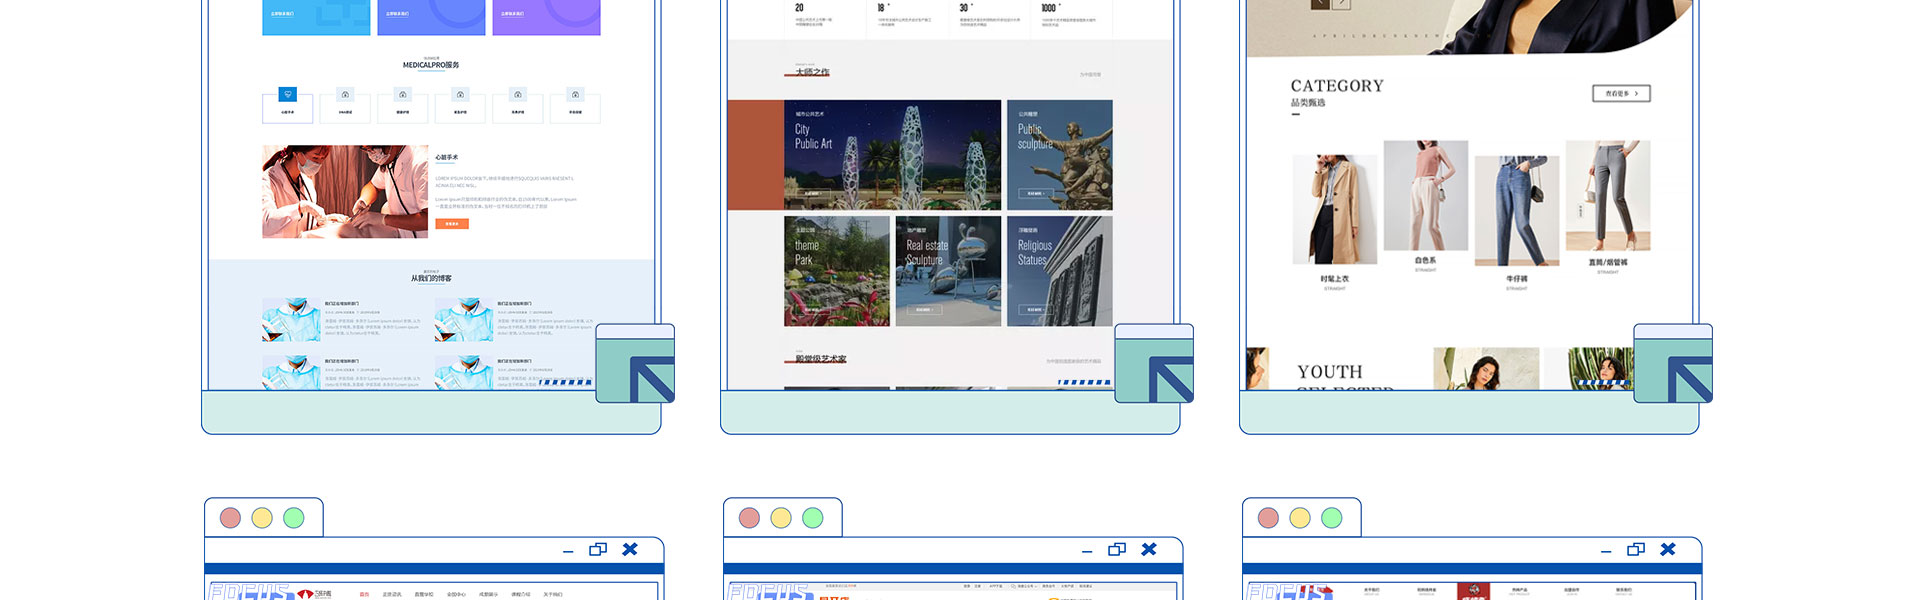Open the surgery photo in the medical page
The height and width of the screenshot is (600, 1920).
(x=345, y=191)
